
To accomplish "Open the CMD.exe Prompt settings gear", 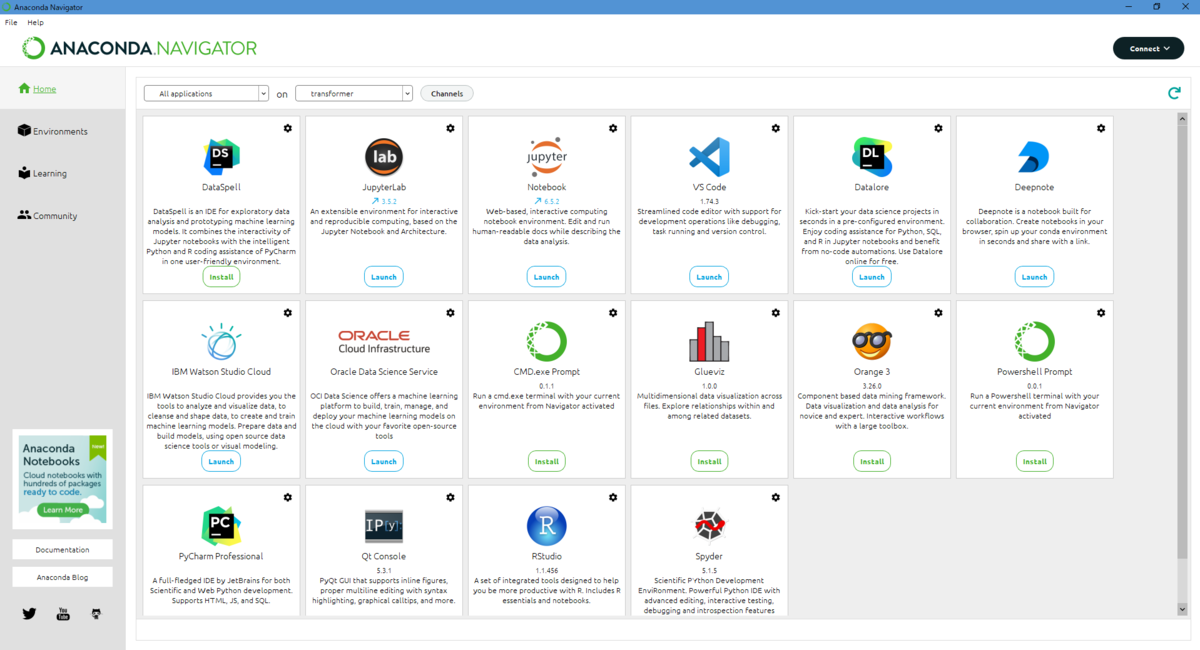I will click(613, 313).
